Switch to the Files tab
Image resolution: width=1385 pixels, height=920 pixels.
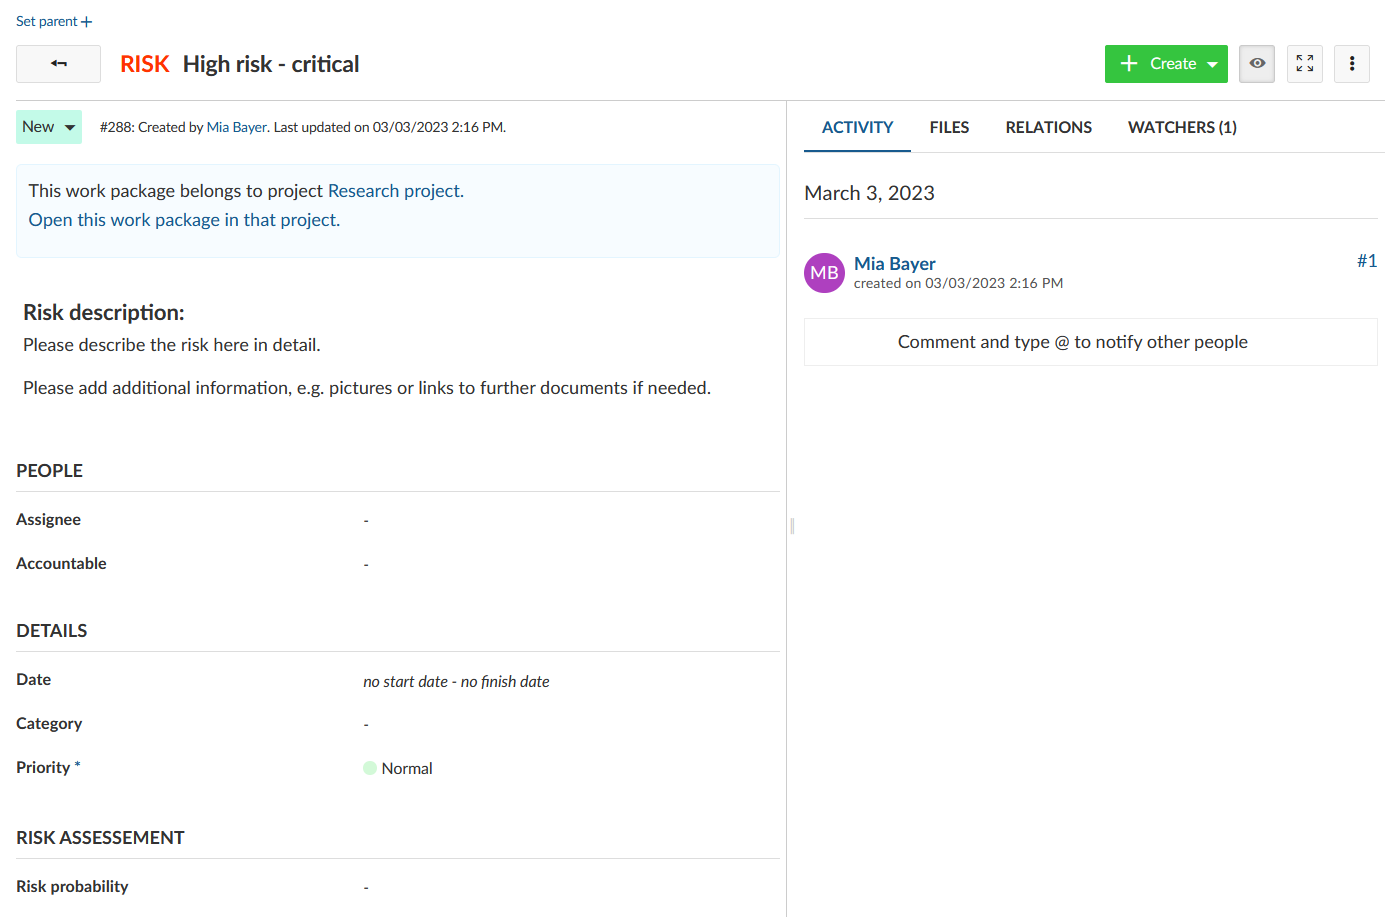[949, 128]
